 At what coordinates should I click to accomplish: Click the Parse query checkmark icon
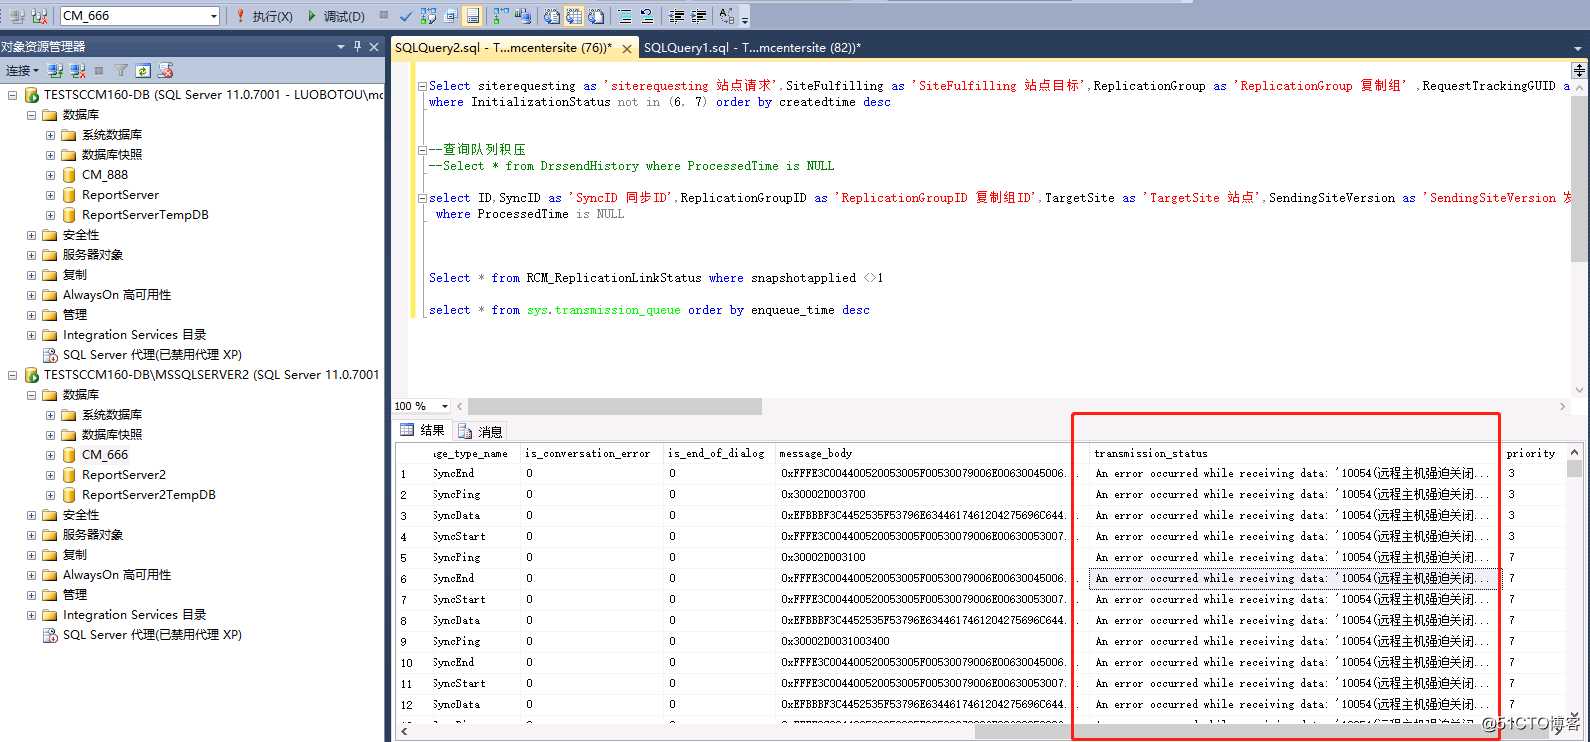[x=404, y=16]
